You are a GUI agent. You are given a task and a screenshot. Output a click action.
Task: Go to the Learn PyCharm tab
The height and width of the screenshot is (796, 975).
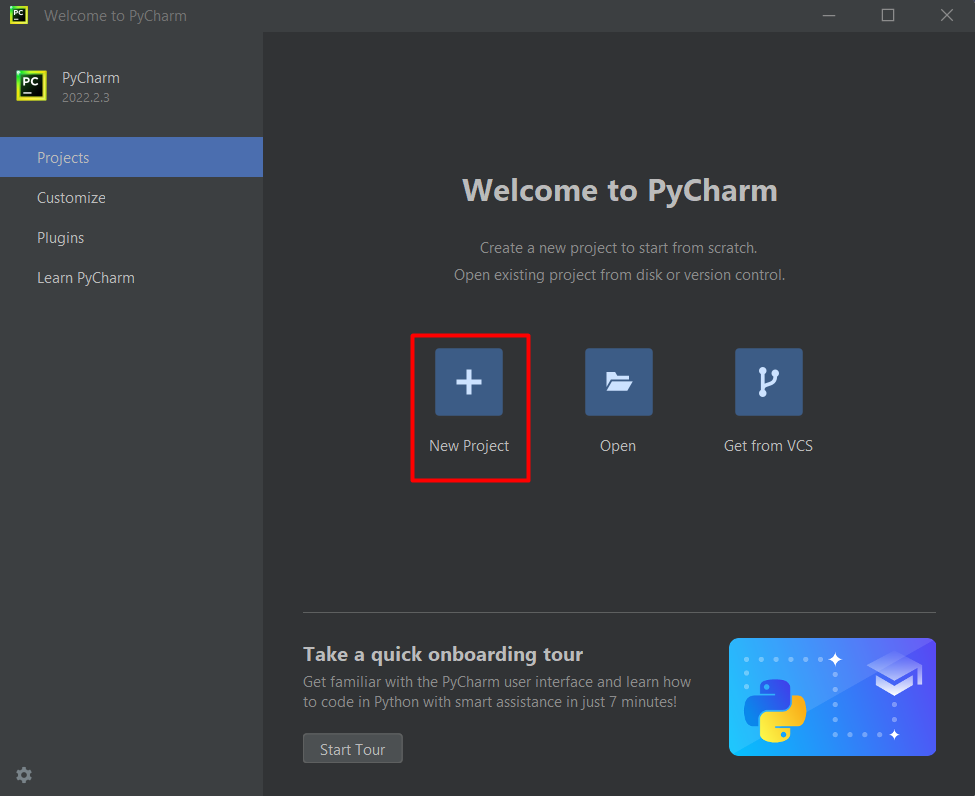(131, 278)
